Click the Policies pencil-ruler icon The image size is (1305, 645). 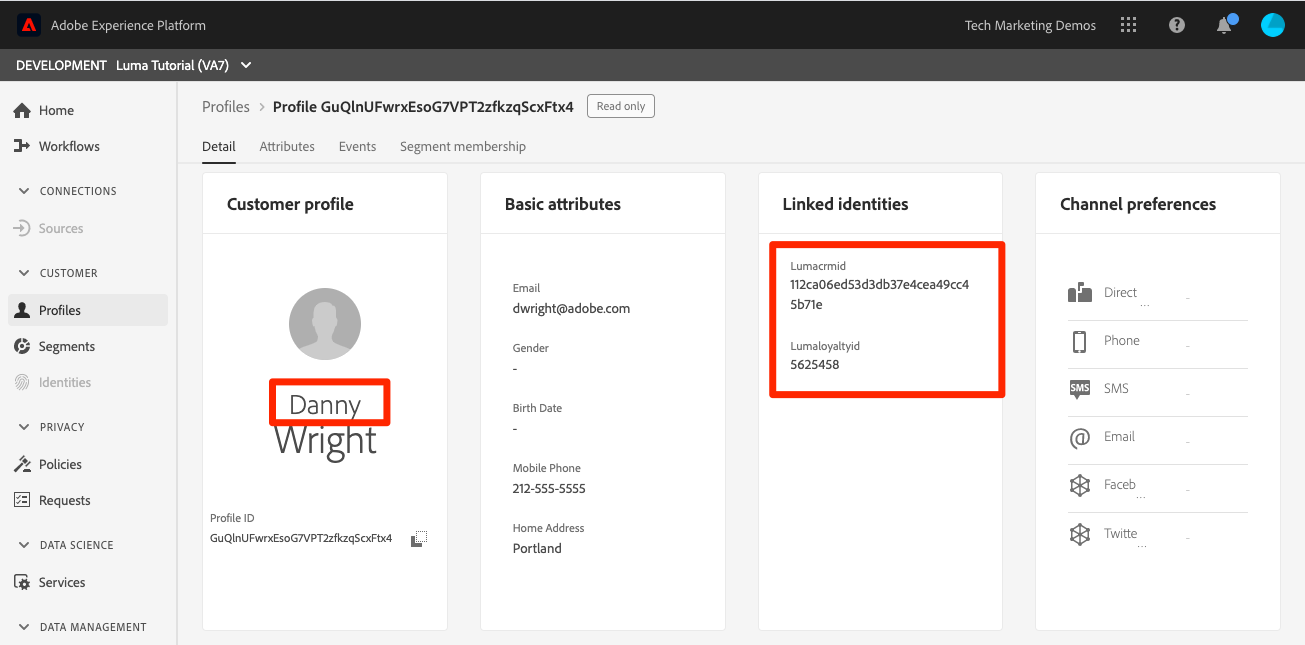pyautogui.click(x=22, y=464)
